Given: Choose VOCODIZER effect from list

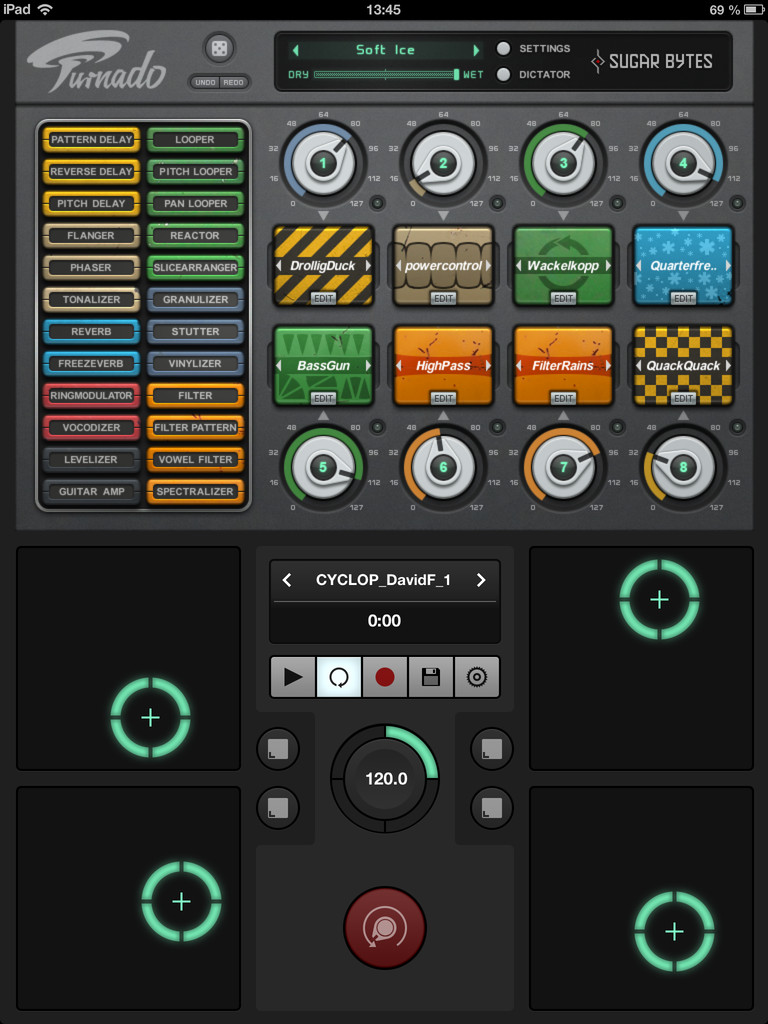Looking at the screenshot, I should click(x=91, y=427).
